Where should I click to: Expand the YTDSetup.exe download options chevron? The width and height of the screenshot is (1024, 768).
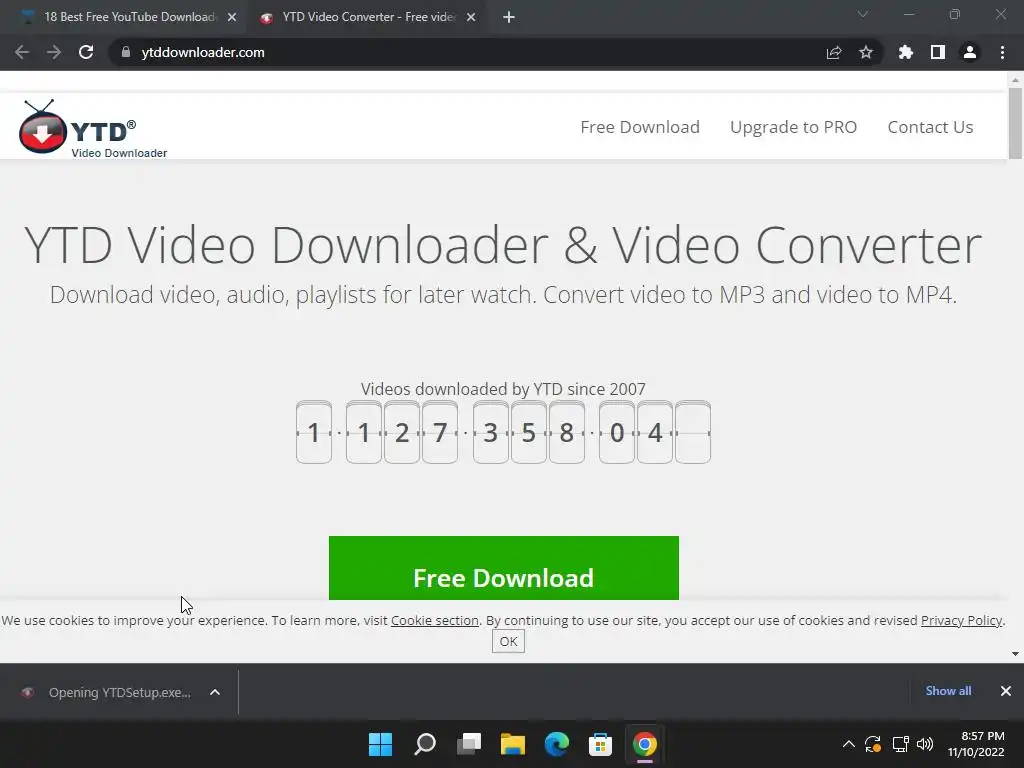tap(215, 692)
